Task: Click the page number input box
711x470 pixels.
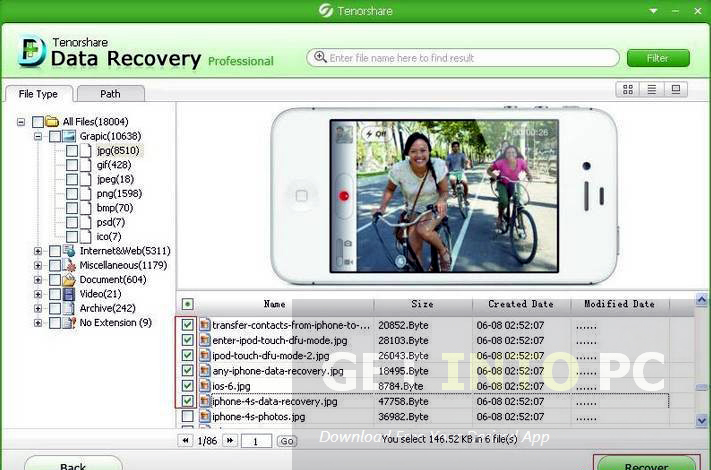Action: [257, 441]
